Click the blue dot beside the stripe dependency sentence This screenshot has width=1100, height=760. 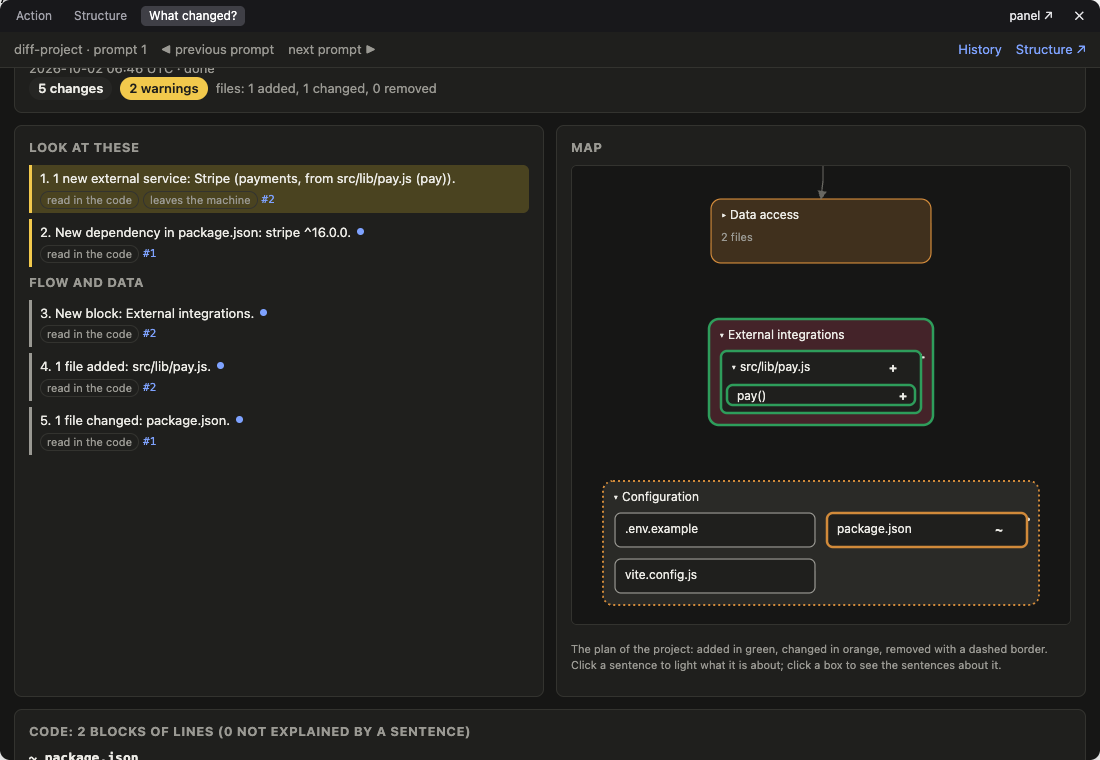click(361, 232)
